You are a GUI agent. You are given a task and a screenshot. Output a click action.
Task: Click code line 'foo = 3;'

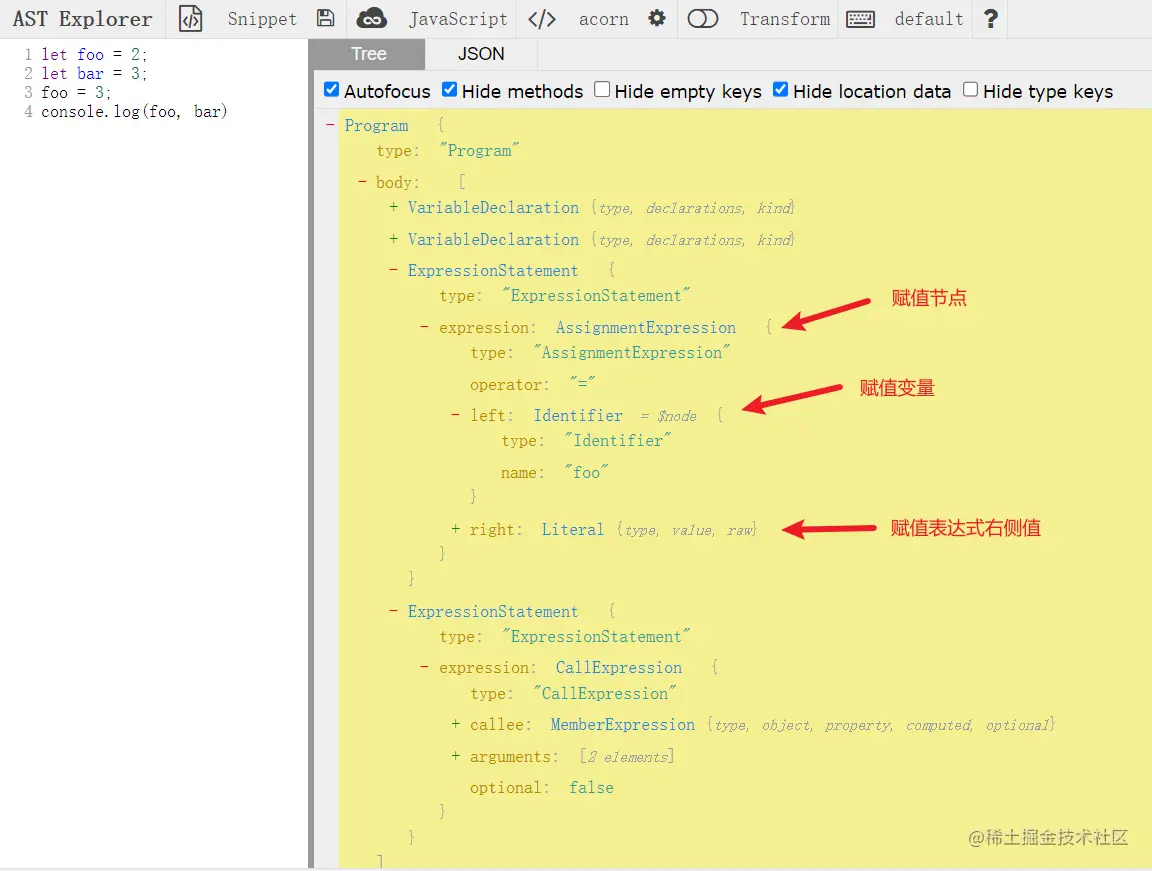tap(76, 93)
